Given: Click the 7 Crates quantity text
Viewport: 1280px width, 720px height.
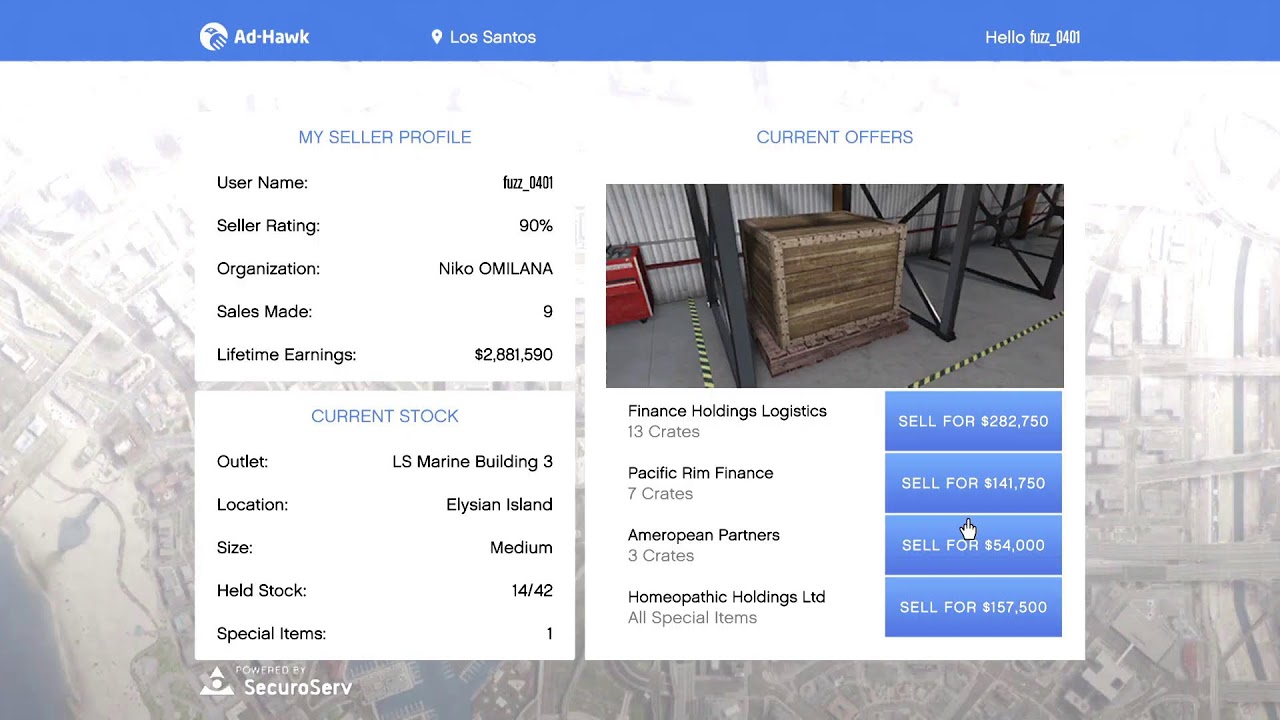Looking at the screenshot, I should click(660, 494).
